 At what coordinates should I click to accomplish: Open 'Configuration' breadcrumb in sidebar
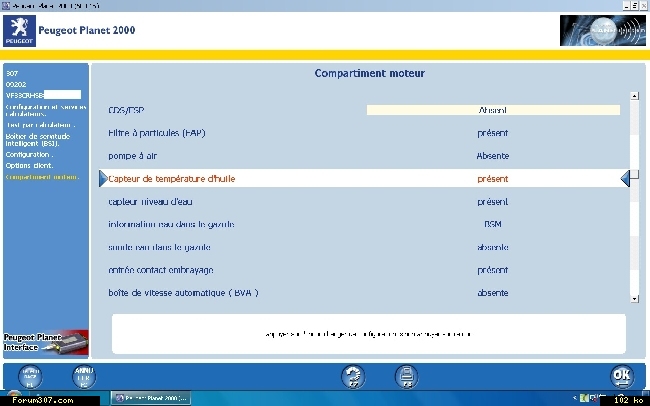coord(29,154)
